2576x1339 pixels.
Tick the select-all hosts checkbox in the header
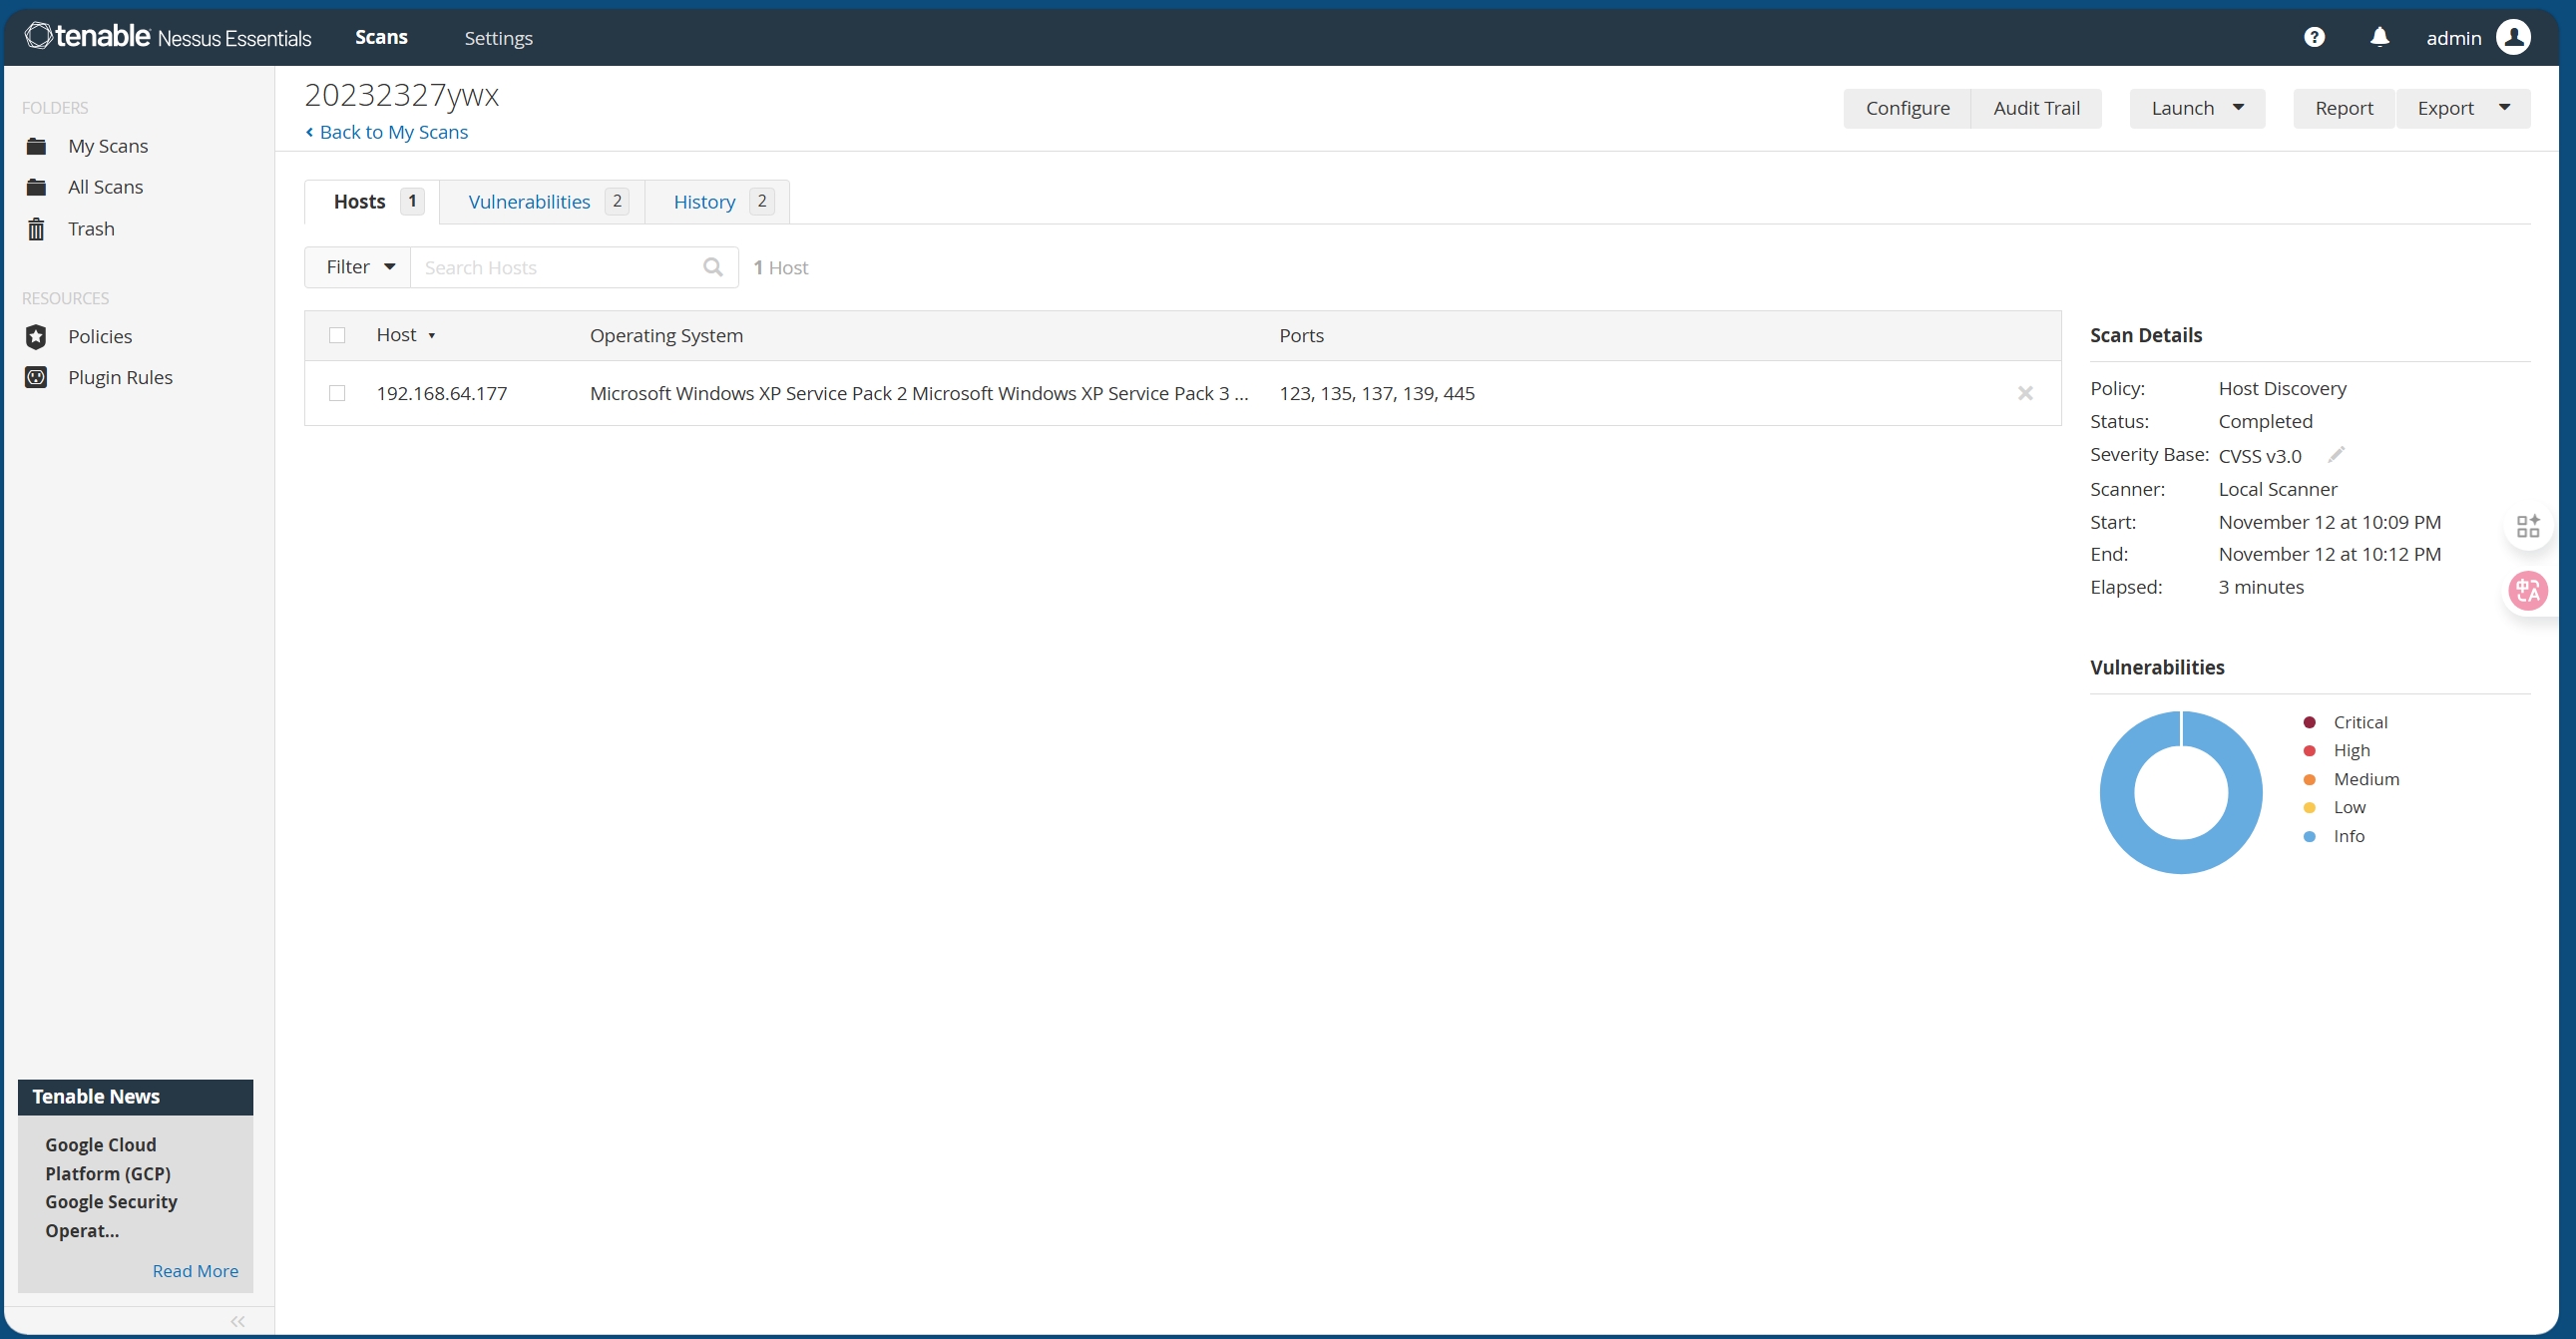[x=337, y=335]
